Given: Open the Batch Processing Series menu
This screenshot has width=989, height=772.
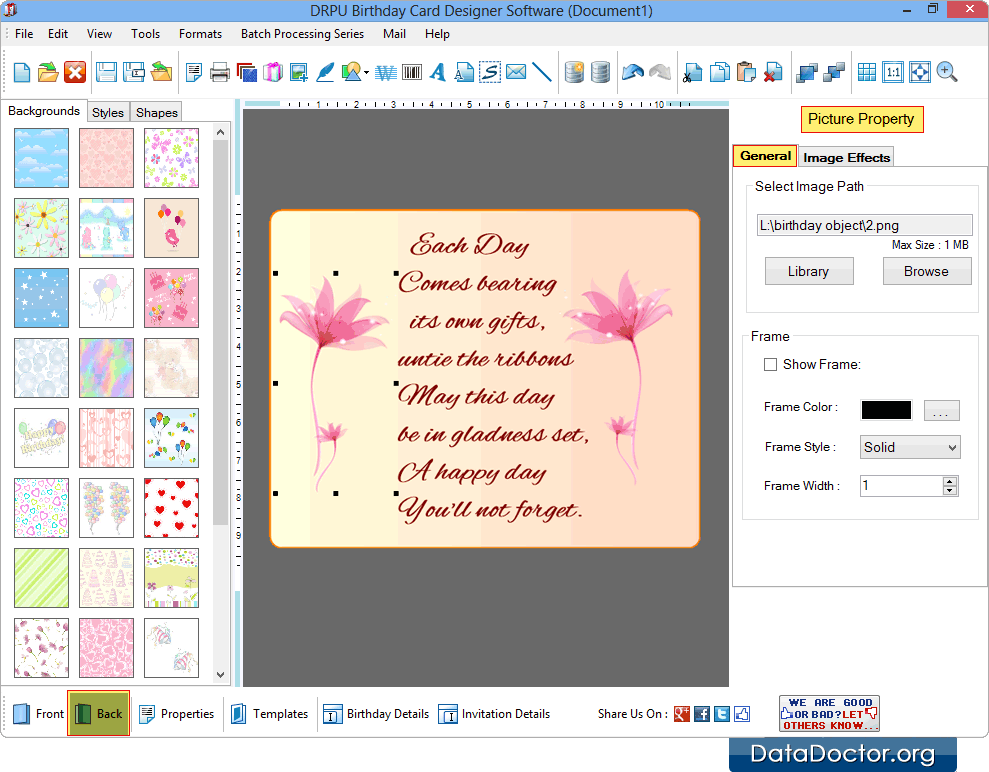Looking at the screenshot, I should pos(302,34).
